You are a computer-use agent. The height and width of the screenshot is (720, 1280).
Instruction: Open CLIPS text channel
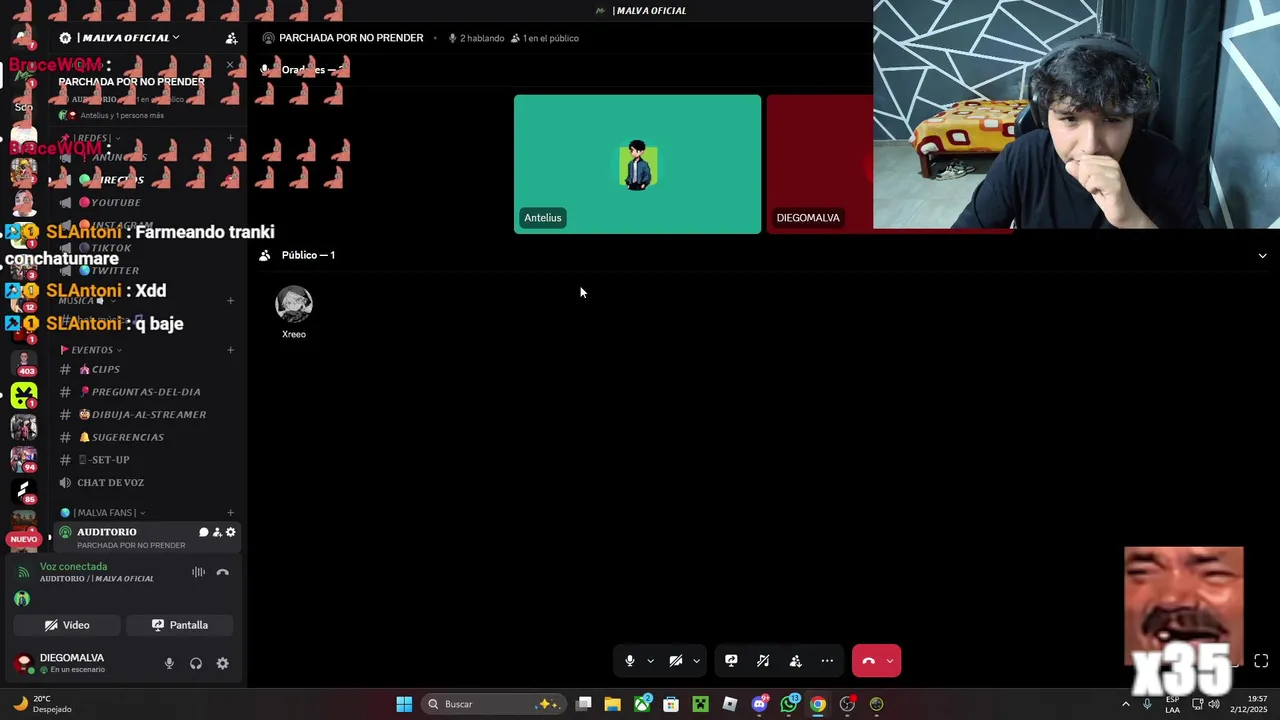click(x=147, y=370)
